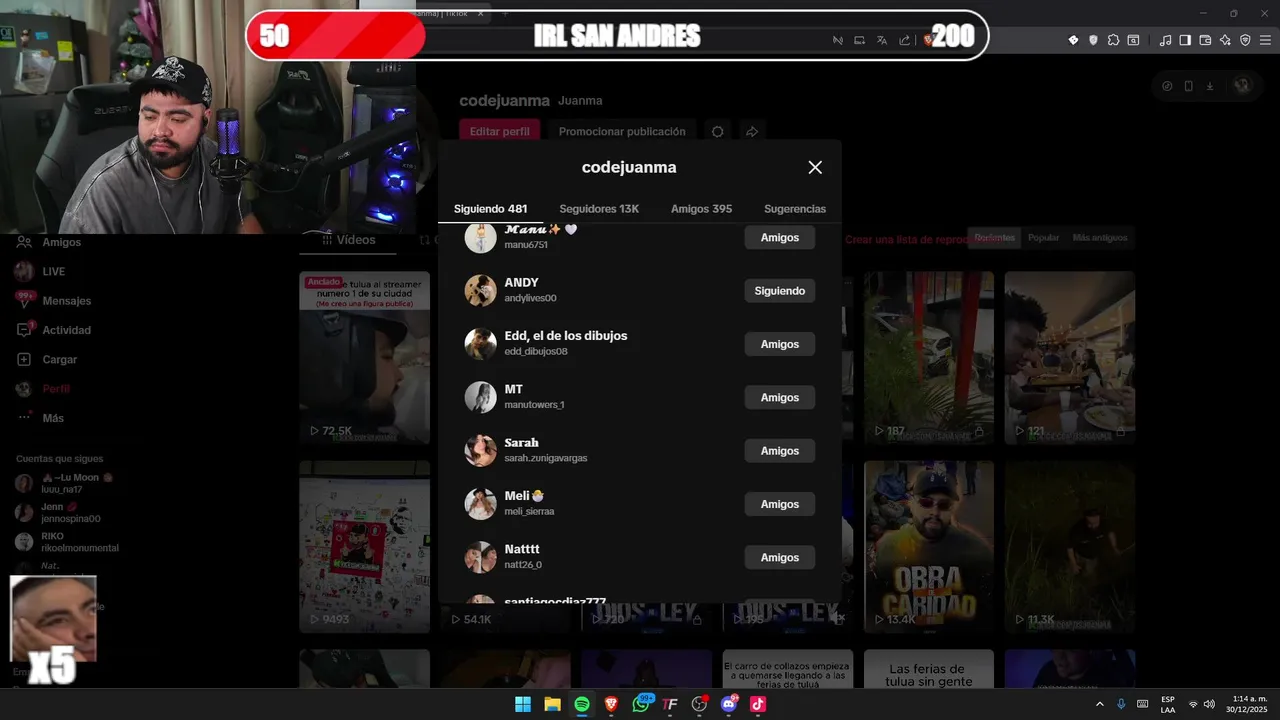Viewport: 1280px width, 720px height.
Task: Sort videos by Popular
Action: tap(1043, 238)
